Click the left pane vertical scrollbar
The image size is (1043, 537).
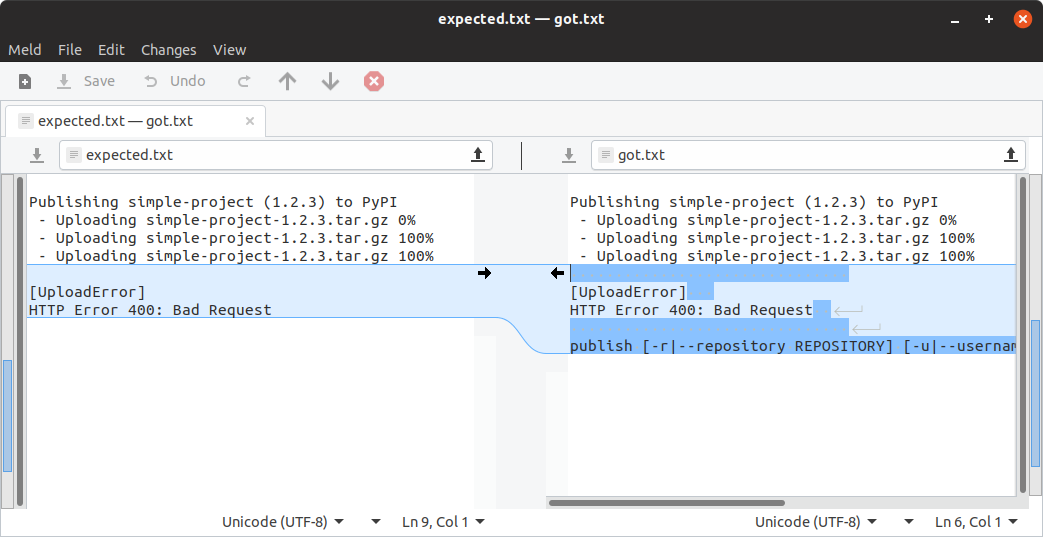point(20,341)
